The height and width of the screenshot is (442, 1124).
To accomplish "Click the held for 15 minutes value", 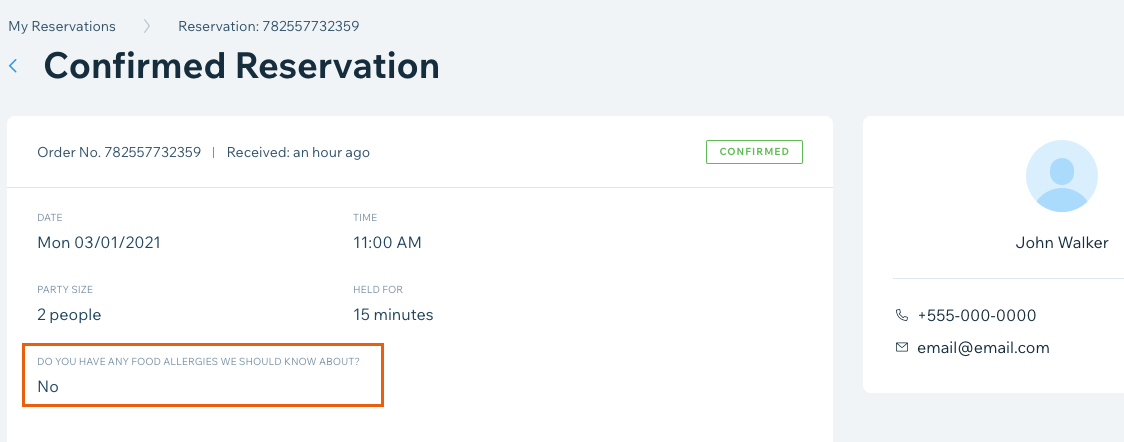I will [x=394, y=314].
